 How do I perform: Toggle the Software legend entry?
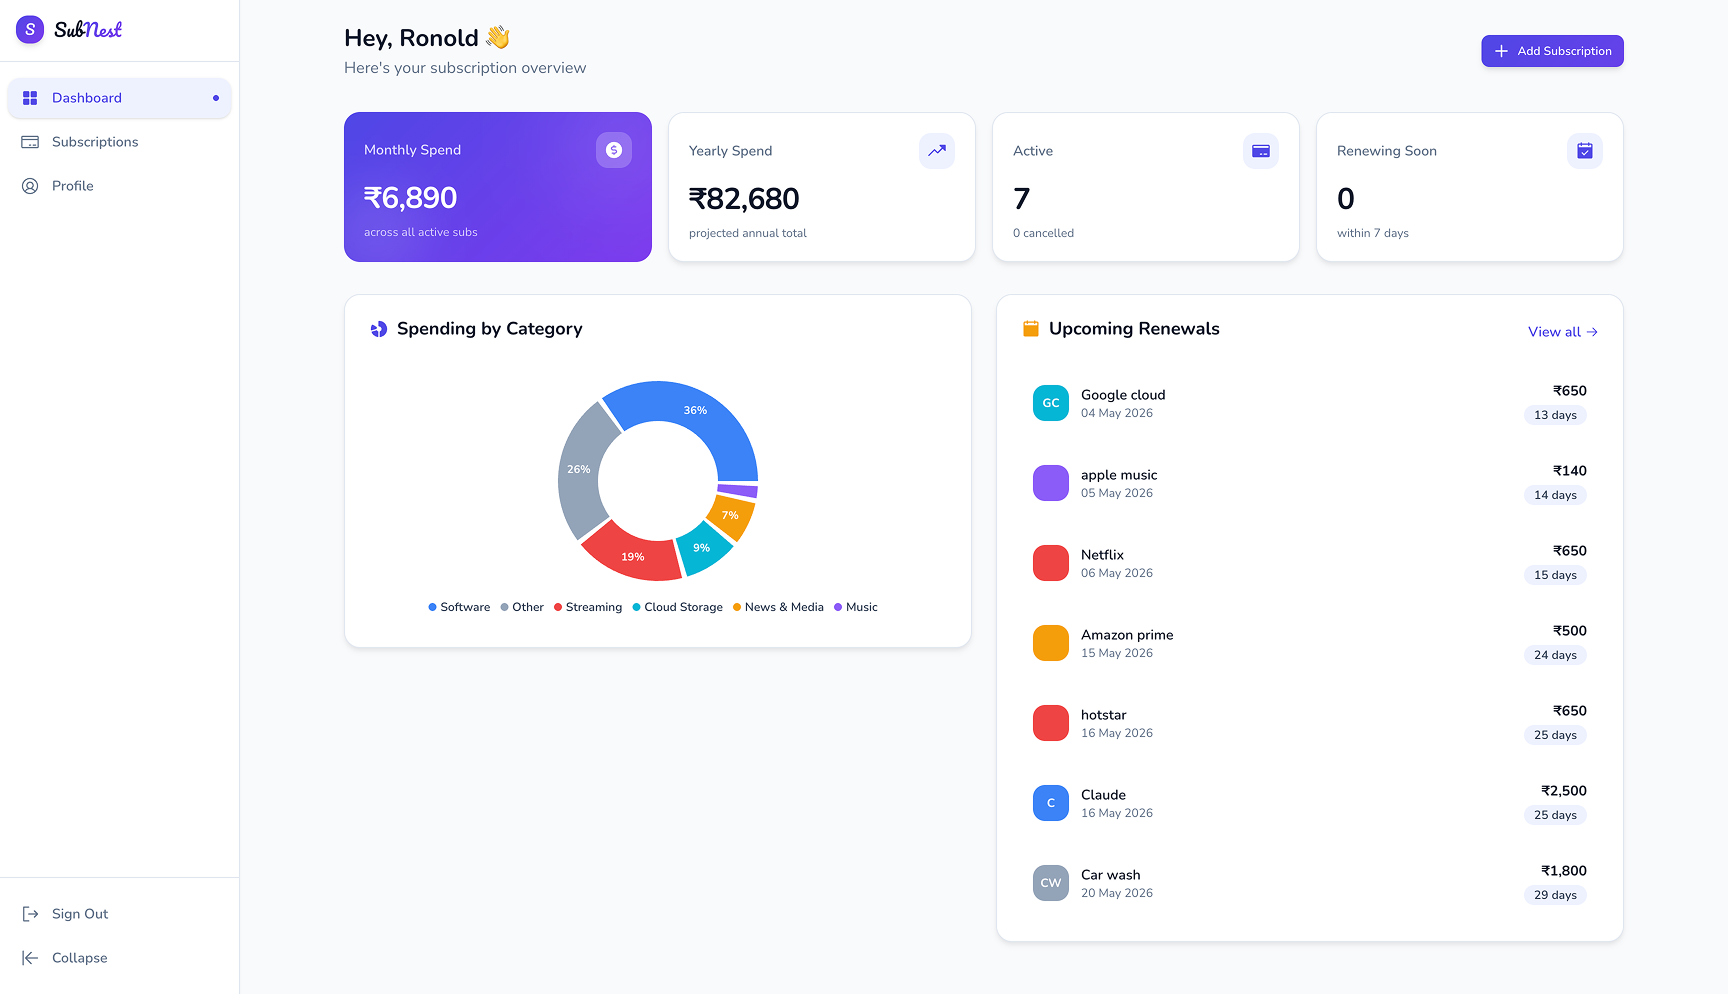click(x=459, y=607)
